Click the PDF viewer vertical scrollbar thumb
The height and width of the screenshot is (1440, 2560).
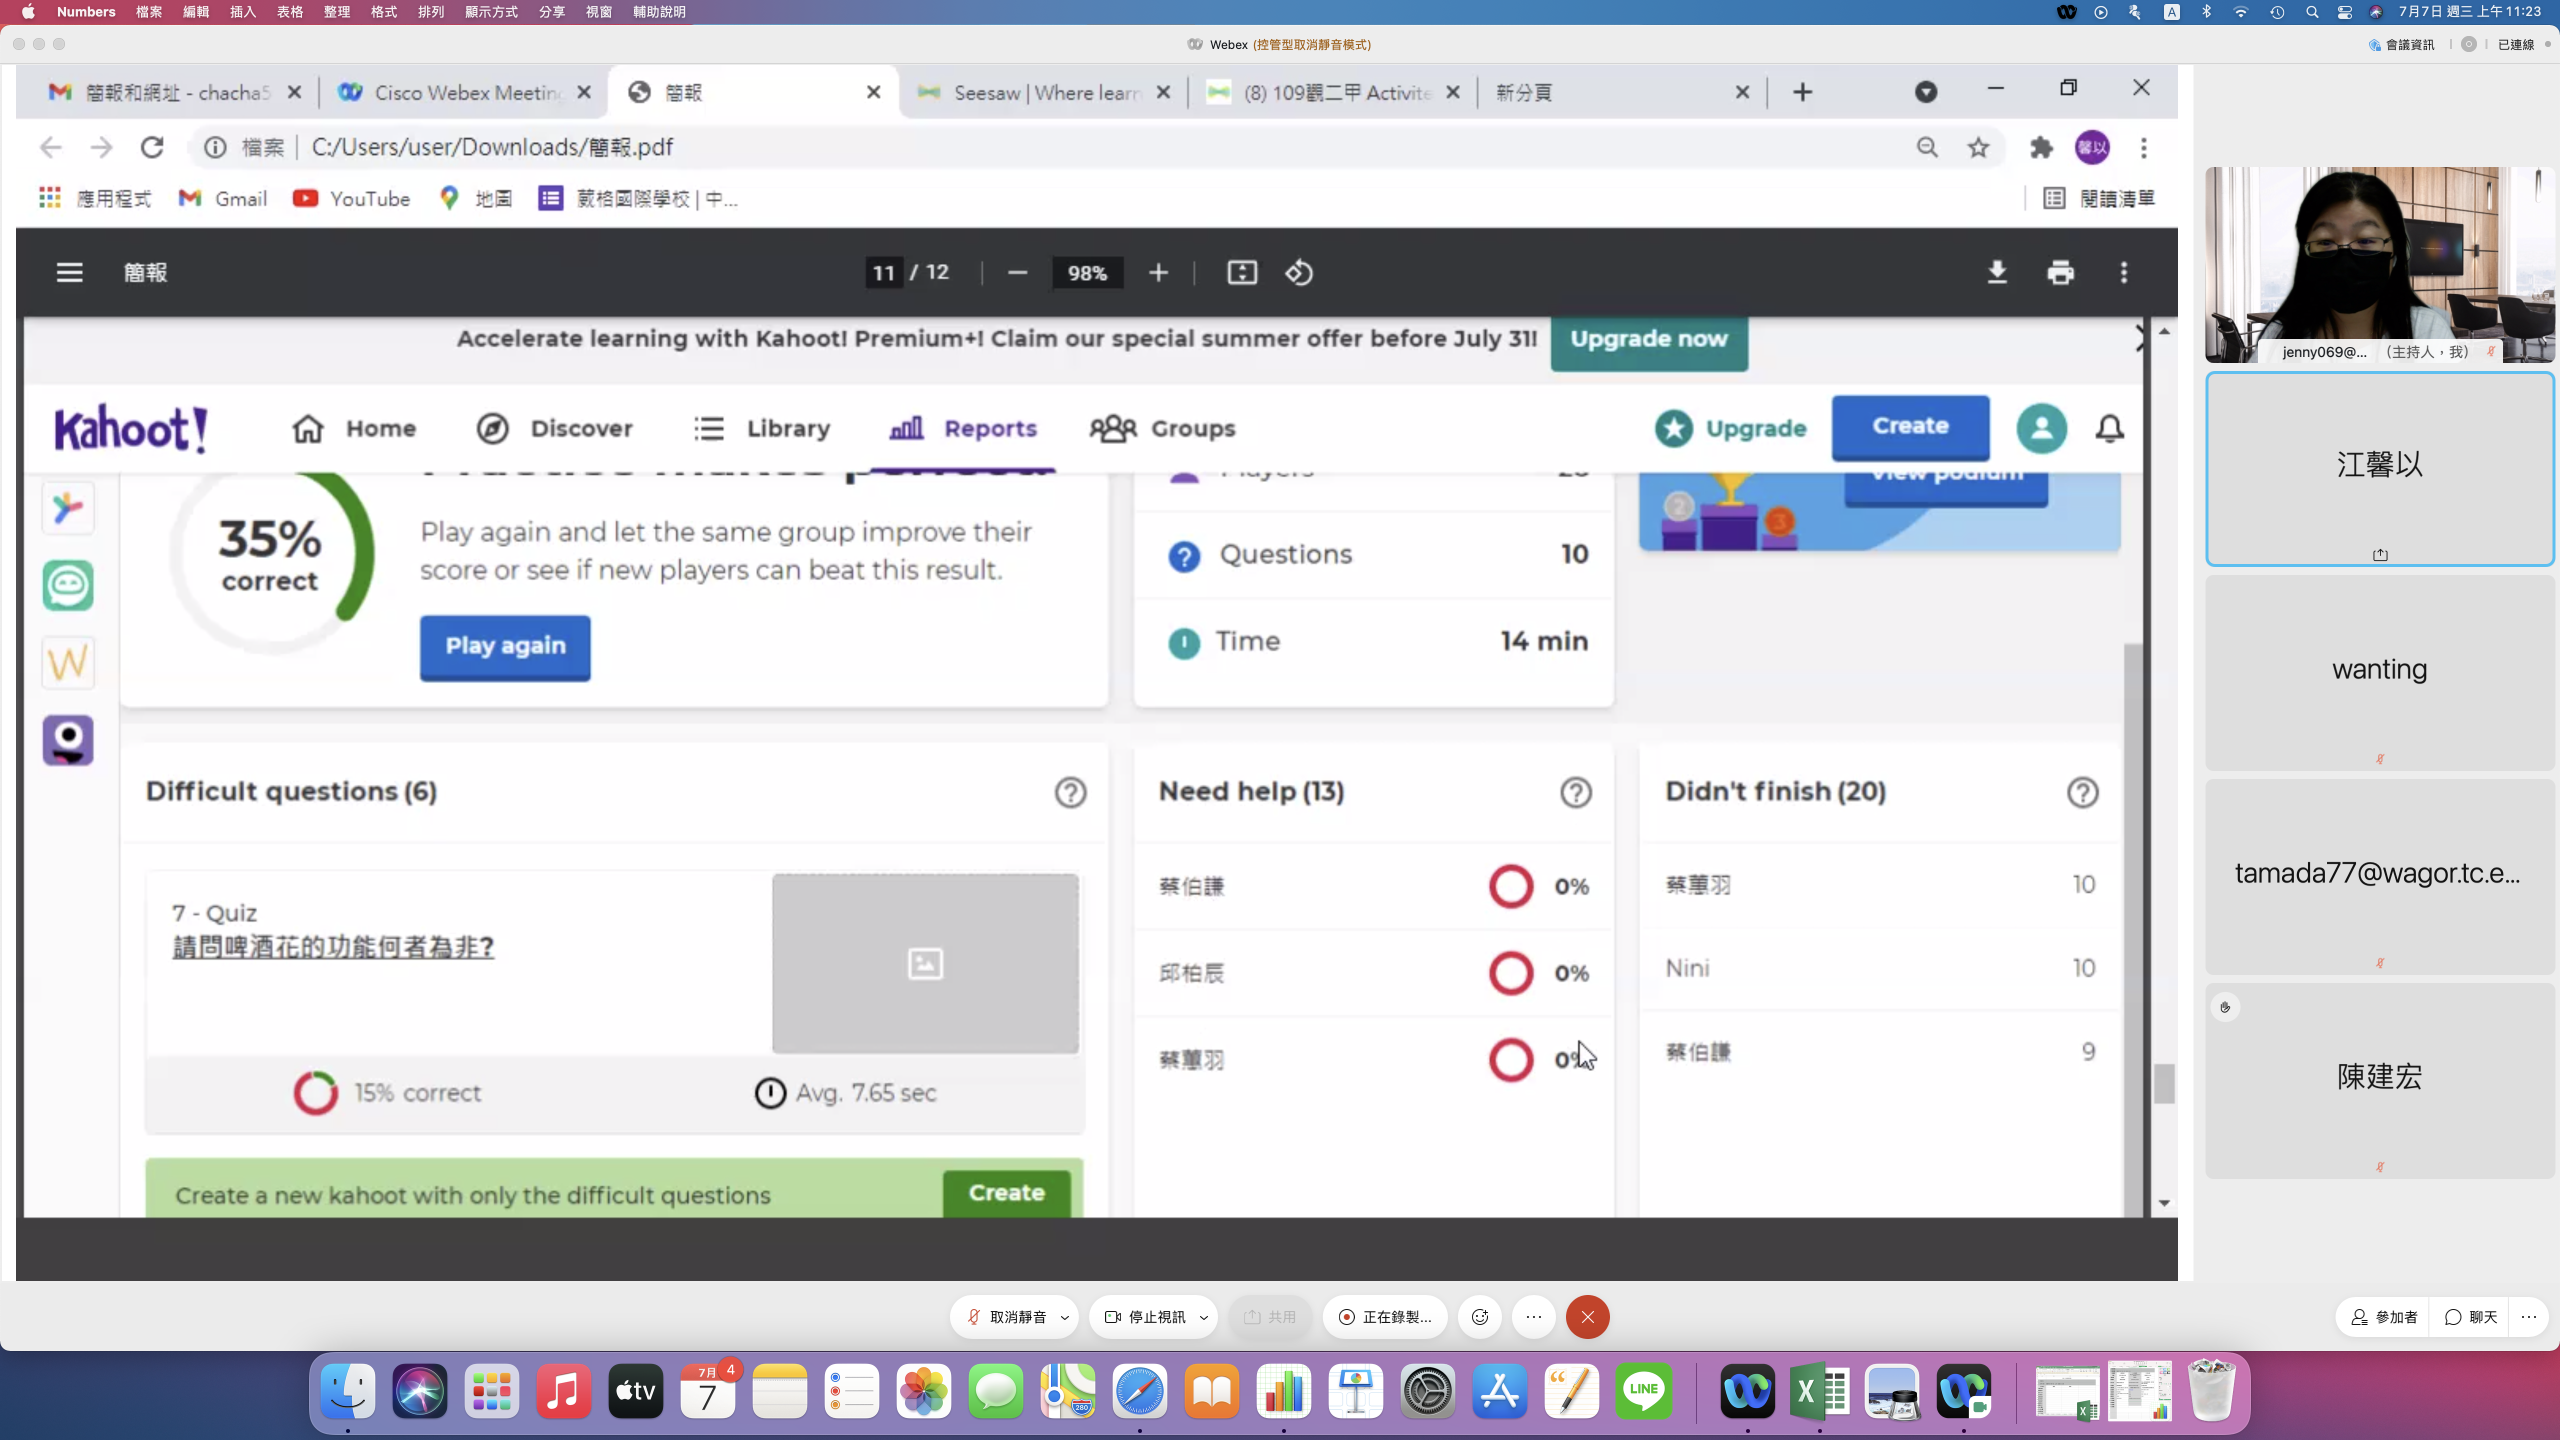click(x=2164, y=1083)
